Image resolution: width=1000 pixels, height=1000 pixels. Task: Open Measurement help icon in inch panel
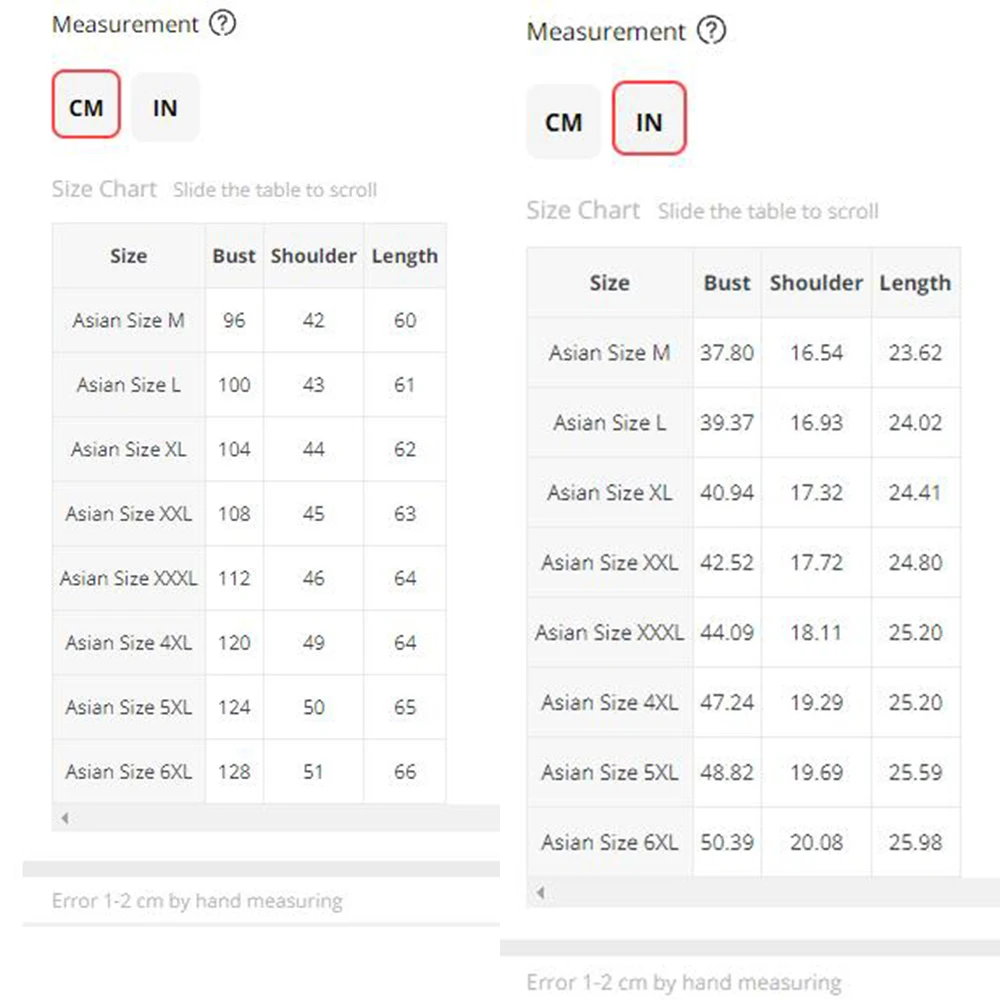[711, 31]
